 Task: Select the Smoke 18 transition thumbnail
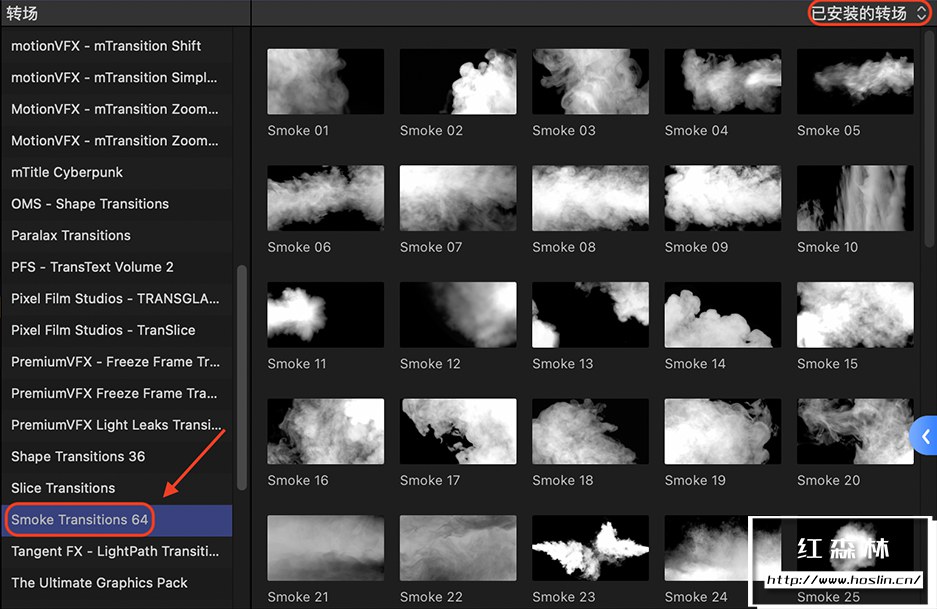[590, 431]
